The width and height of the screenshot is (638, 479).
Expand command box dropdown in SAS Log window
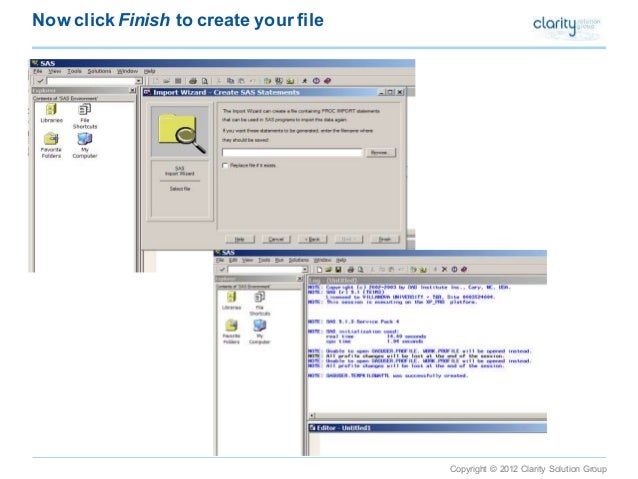click(x=305, y=269)
